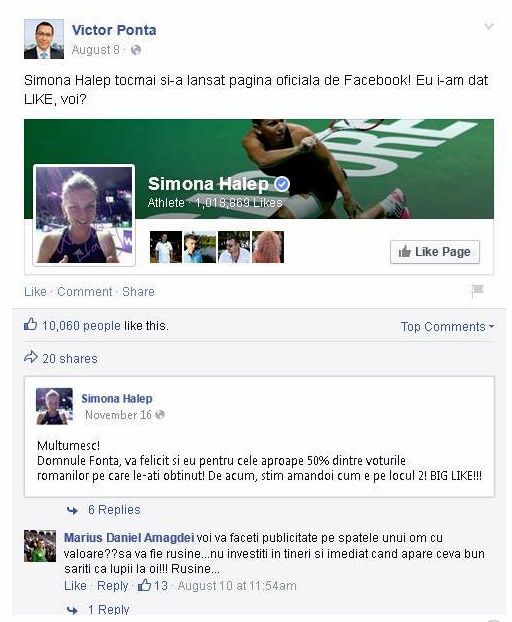Click the globe privacy icon beside August 8
This screenshot has height=622, width=512.
136,50
